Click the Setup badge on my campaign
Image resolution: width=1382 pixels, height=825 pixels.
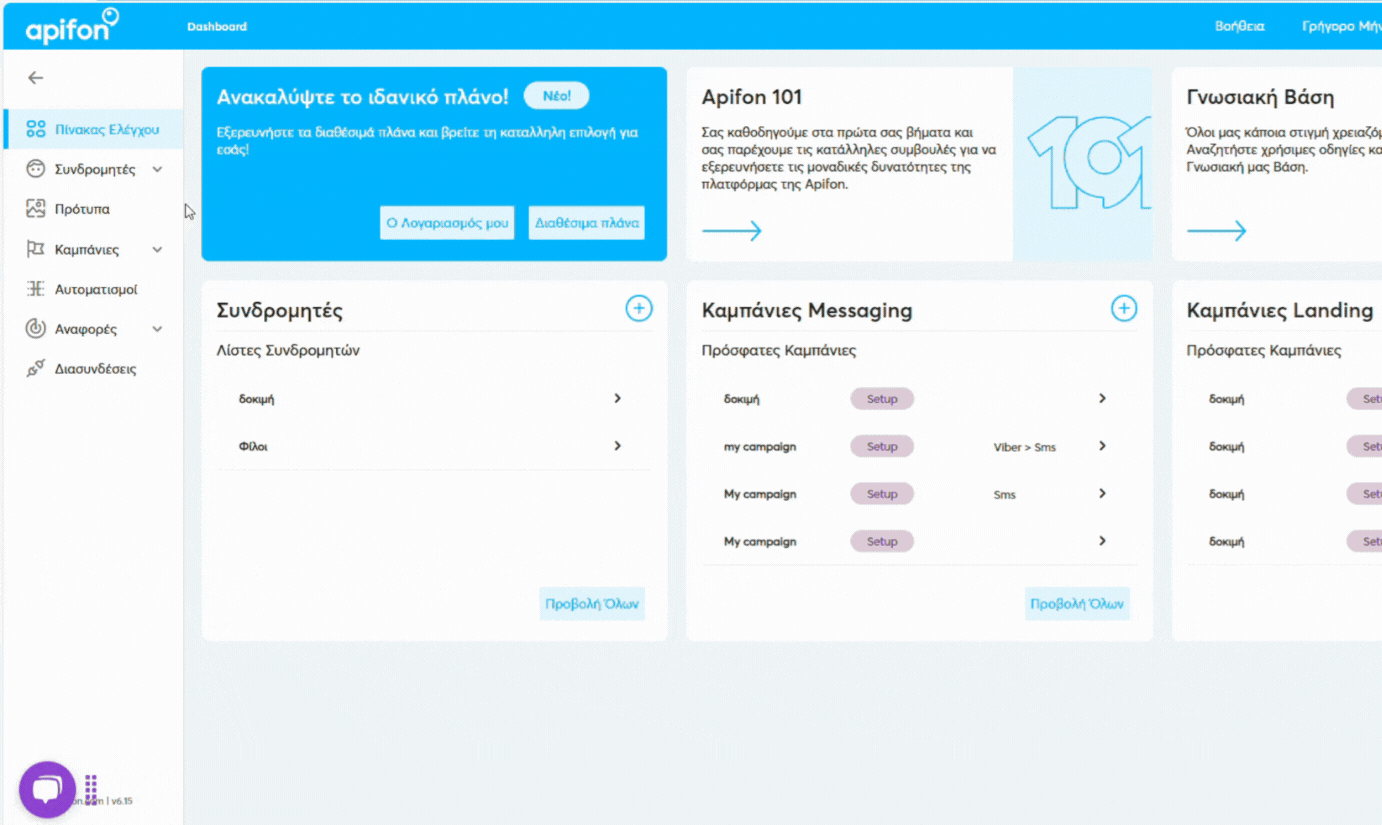[881, 446]
